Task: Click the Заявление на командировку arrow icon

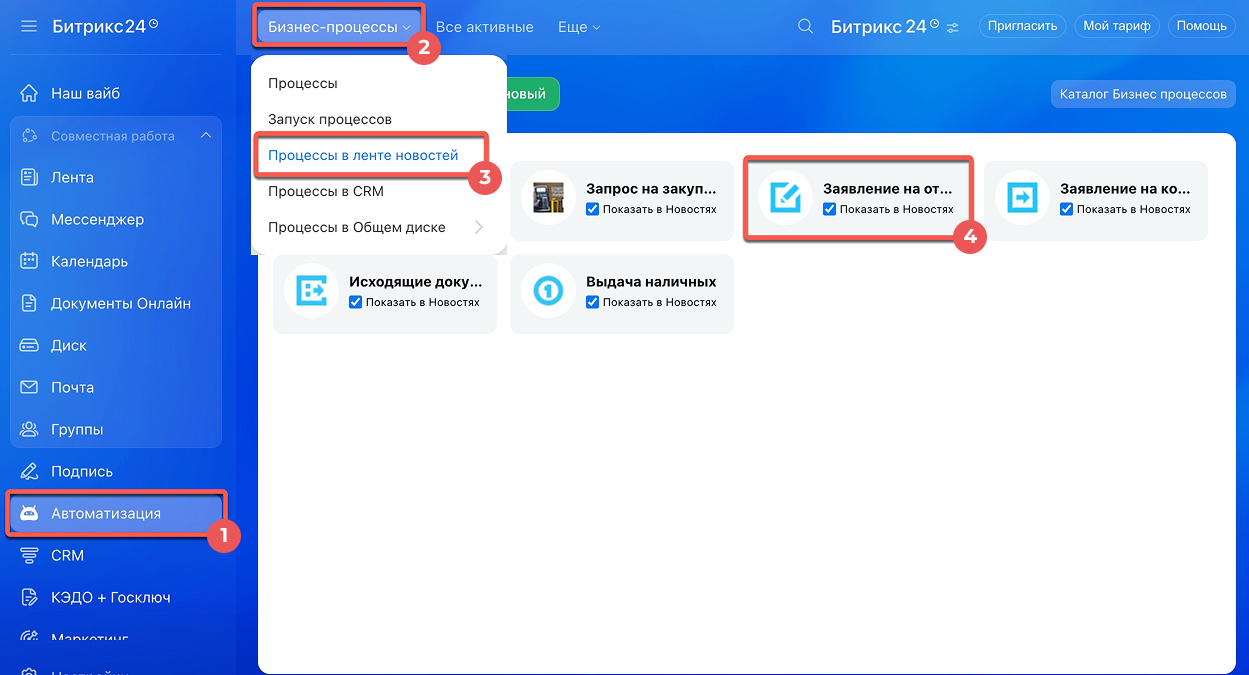Action: click(x=1022, y=197)
